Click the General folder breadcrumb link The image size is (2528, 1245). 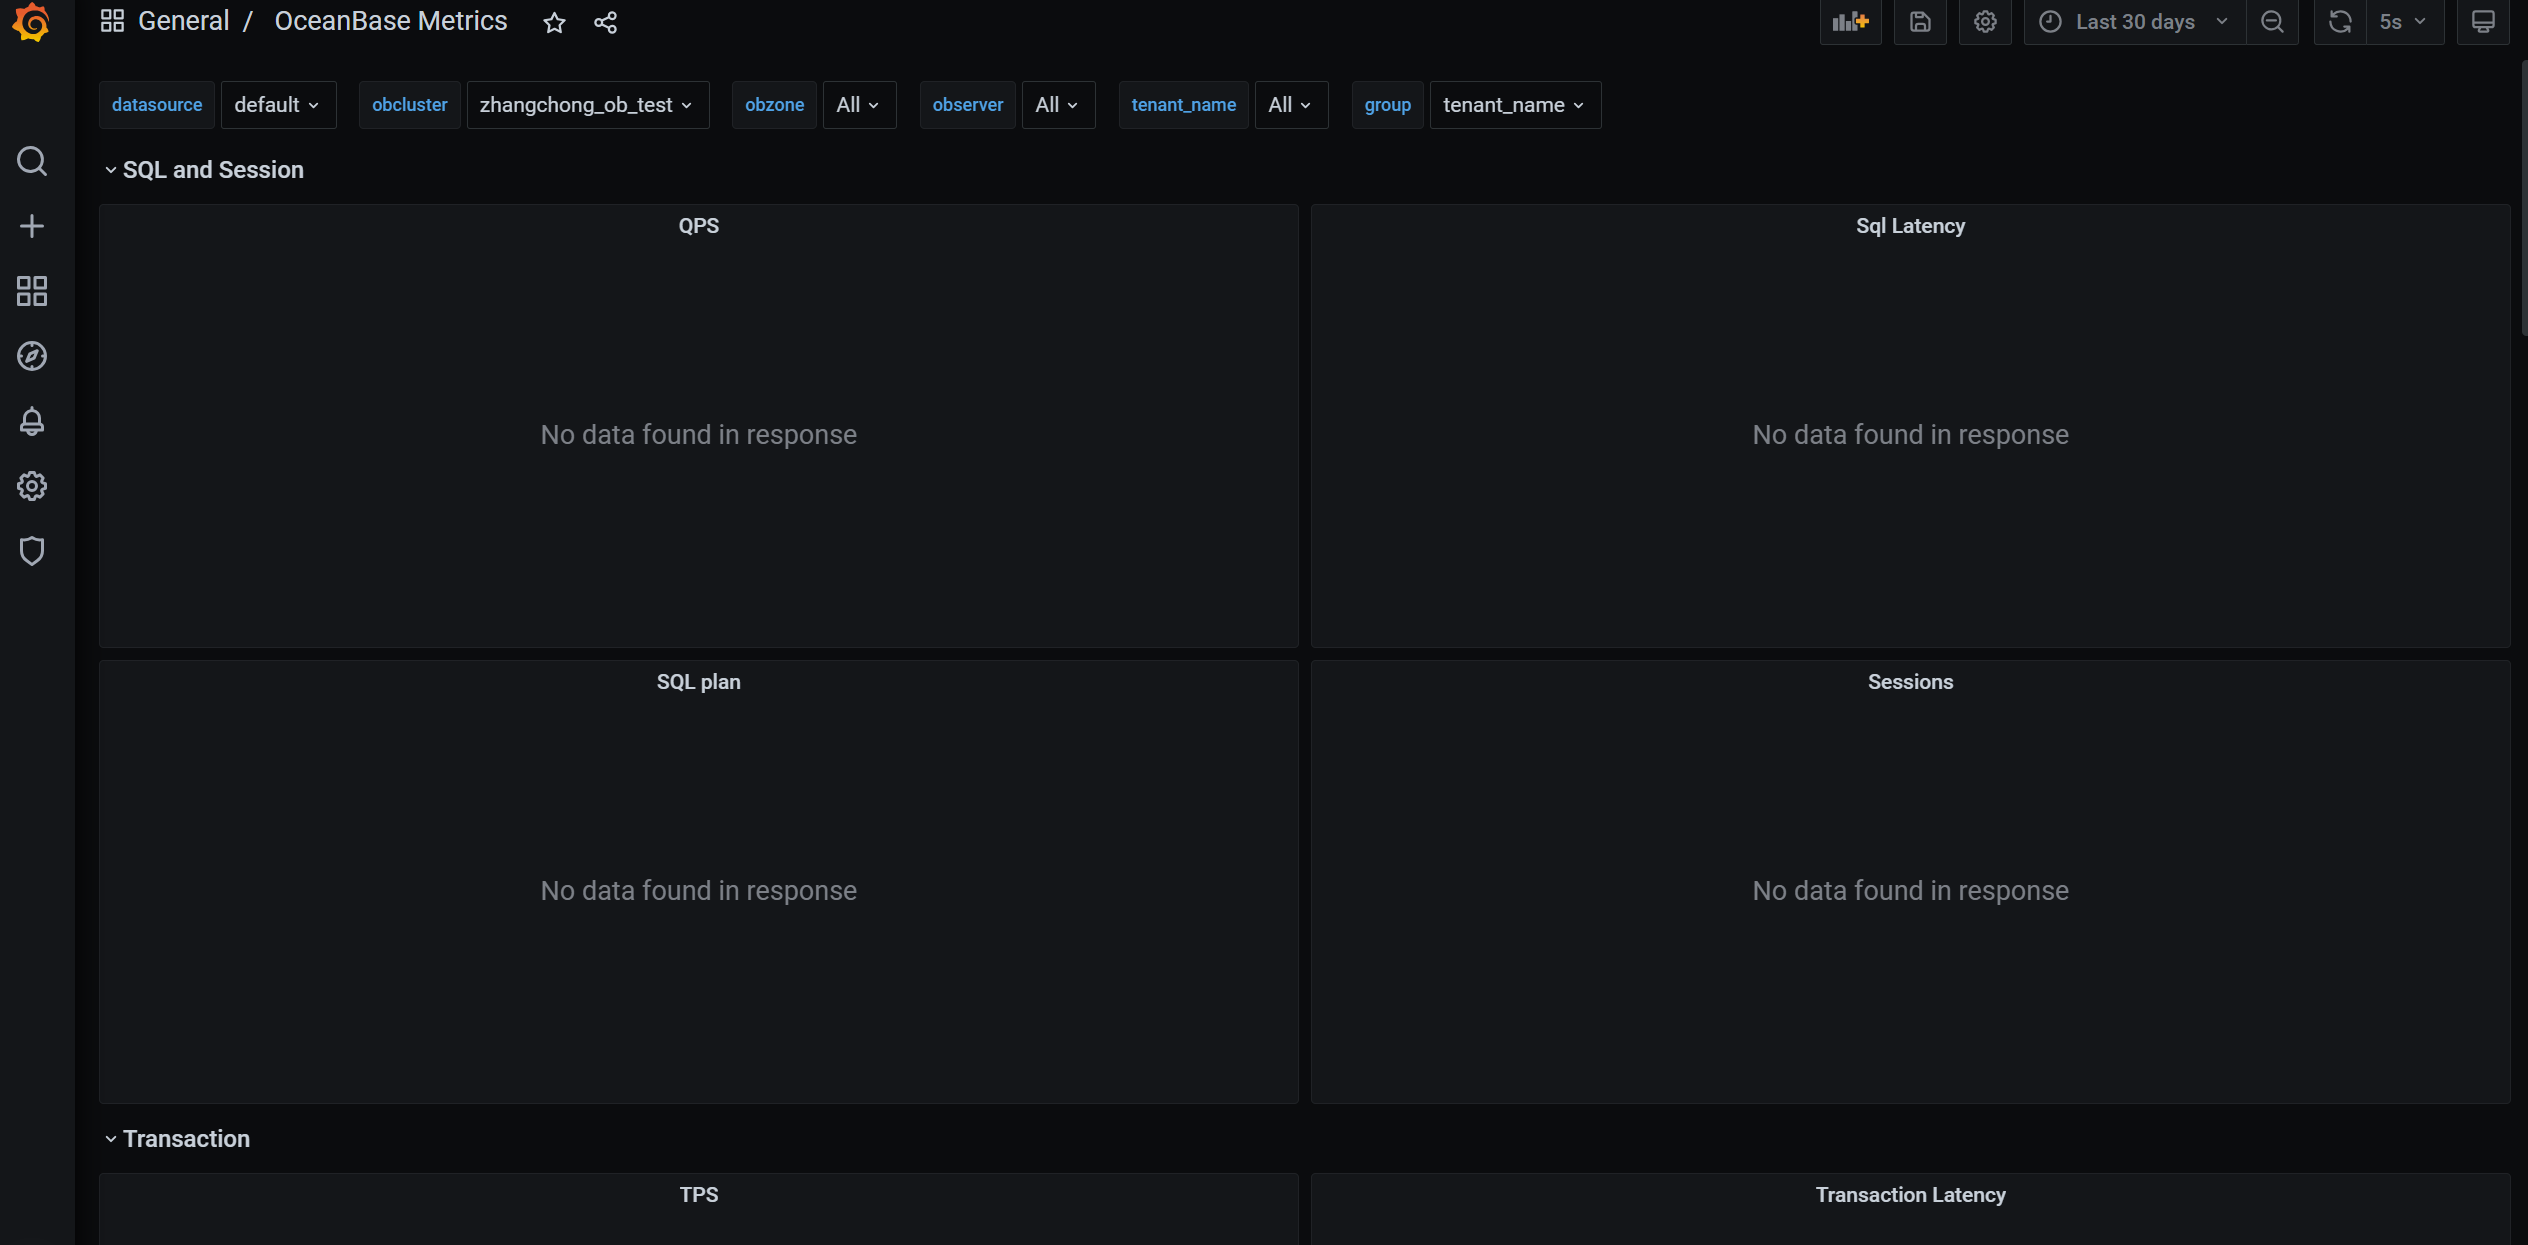pyautogui.click(x=183, y=21)
